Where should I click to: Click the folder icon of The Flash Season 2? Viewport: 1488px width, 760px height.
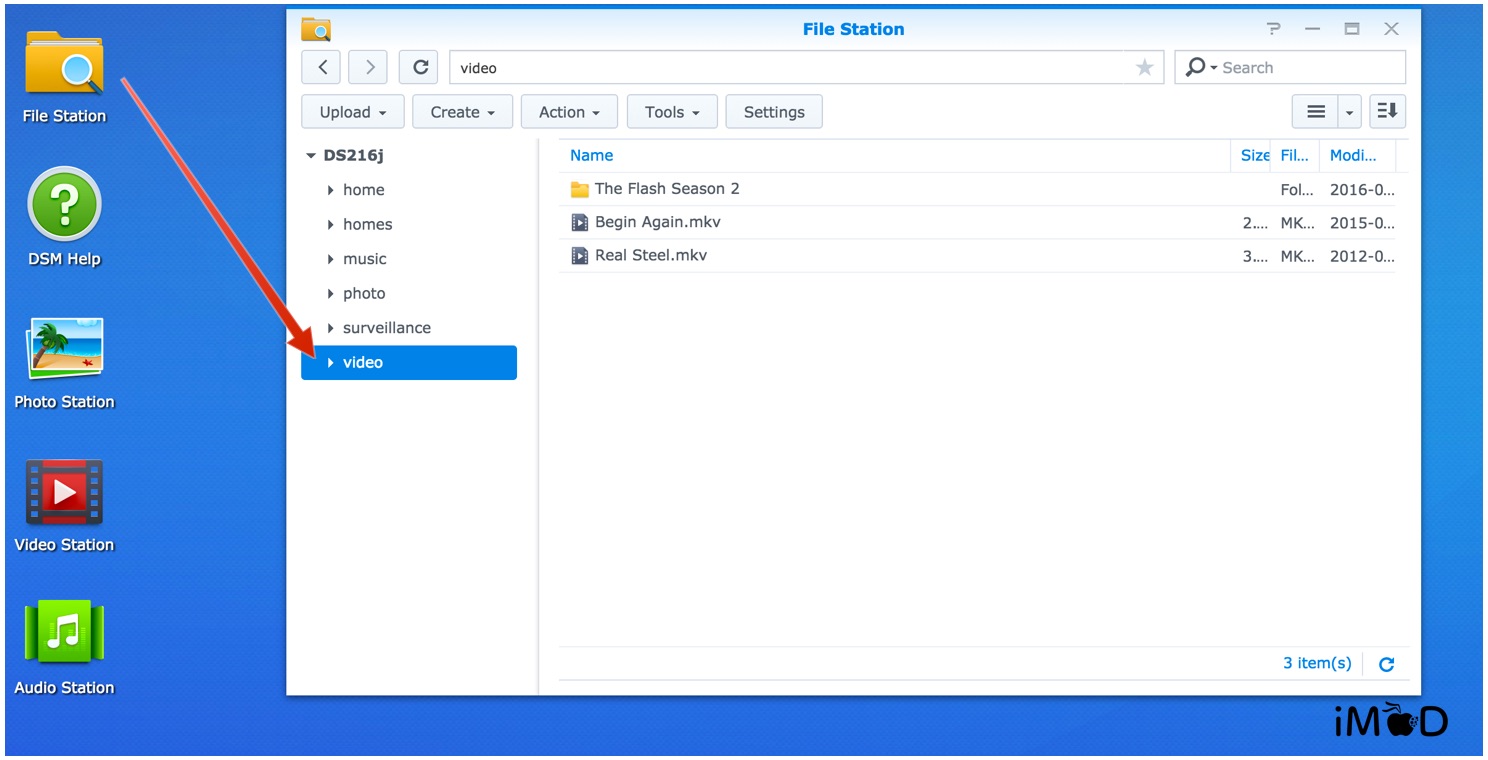pyautogui.click(x=579, y=189)
